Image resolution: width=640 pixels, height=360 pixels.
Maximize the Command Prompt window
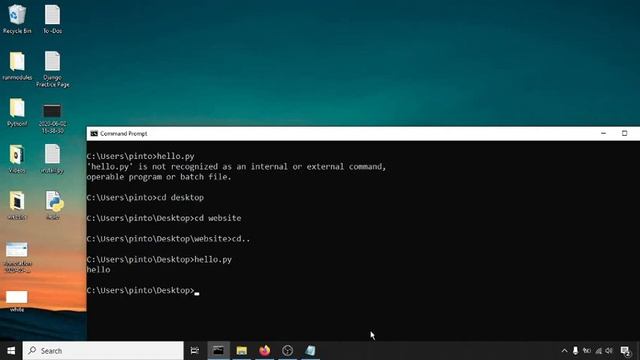[624, 133]
